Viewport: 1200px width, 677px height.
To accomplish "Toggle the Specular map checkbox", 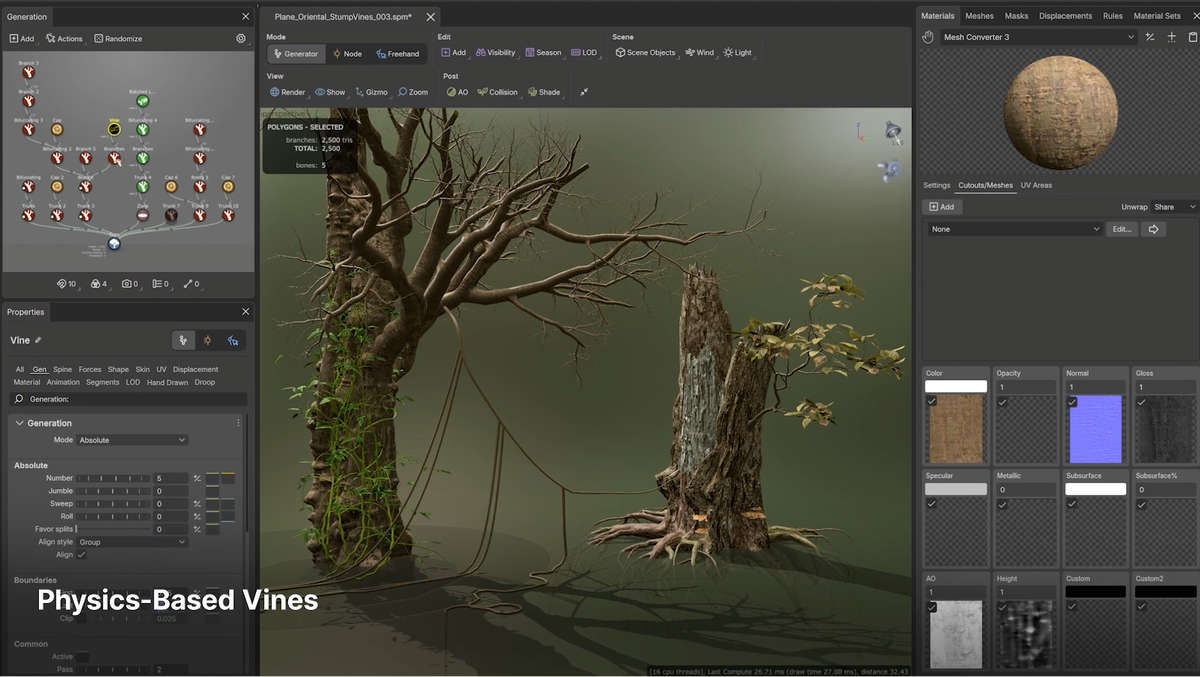I will (932, 503).
